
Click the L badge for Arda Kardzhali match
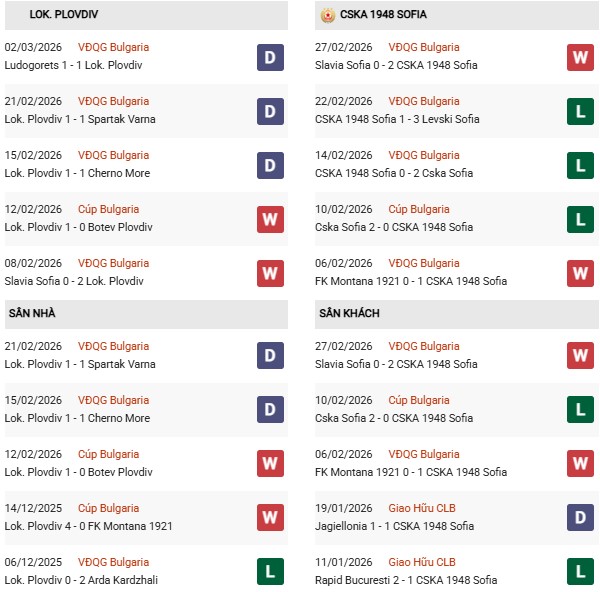(x=270, y=572)
